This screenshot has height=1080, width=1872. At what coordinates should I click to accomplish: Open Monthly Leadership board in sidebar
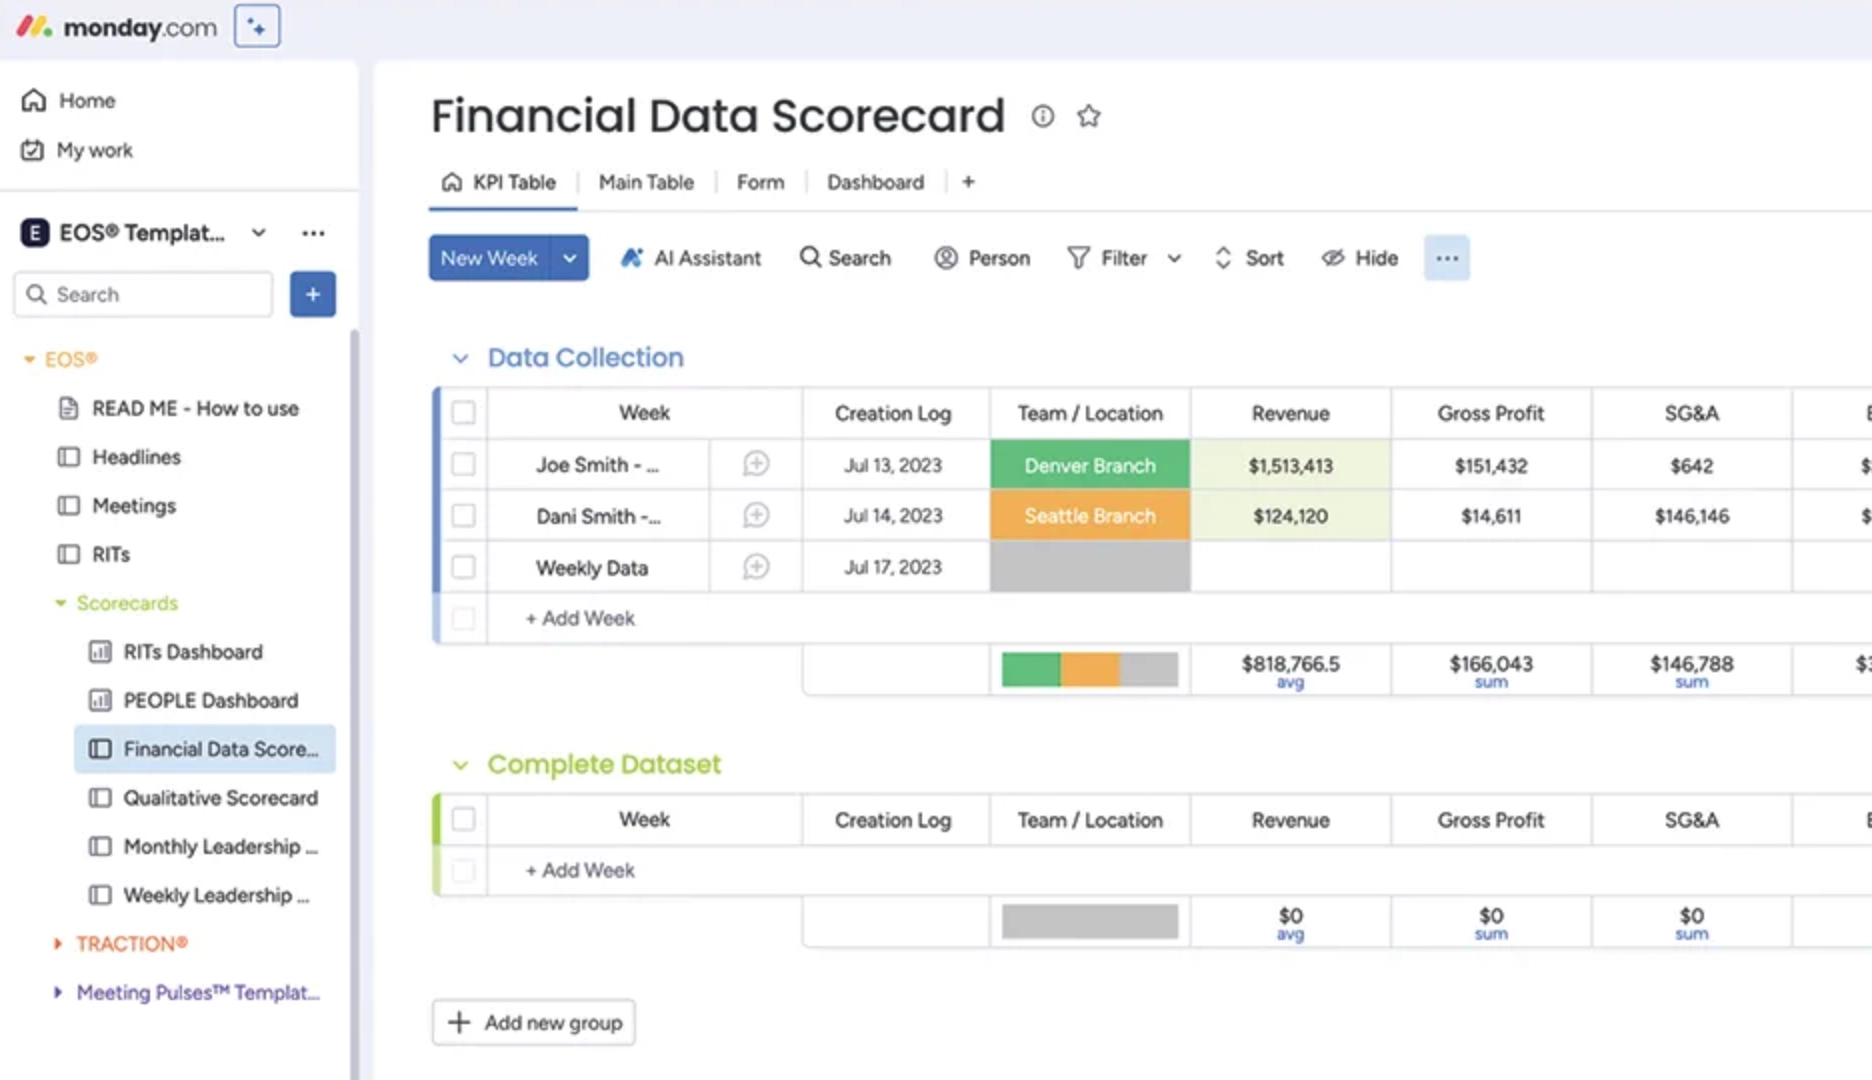tap(205, 847)
